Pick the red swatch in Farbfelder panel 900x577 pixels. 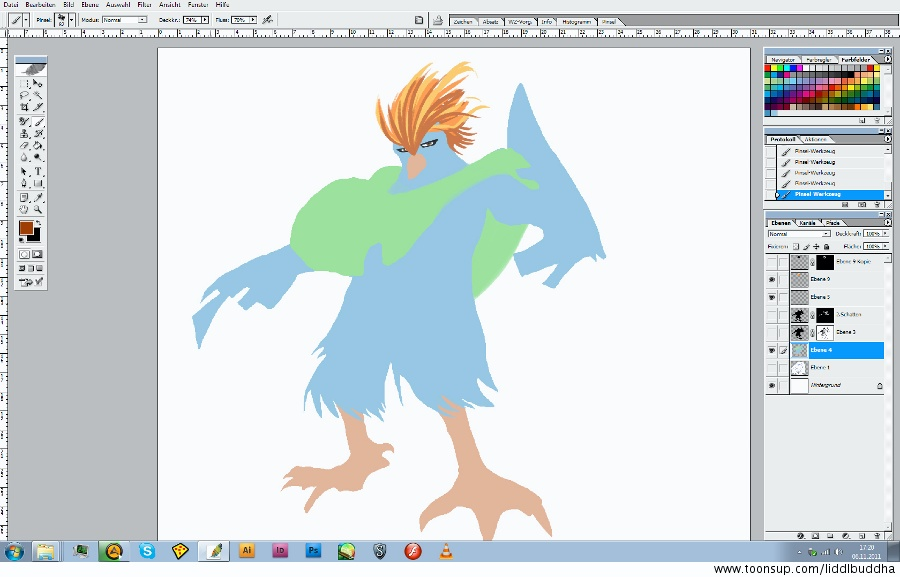point(767,68)
